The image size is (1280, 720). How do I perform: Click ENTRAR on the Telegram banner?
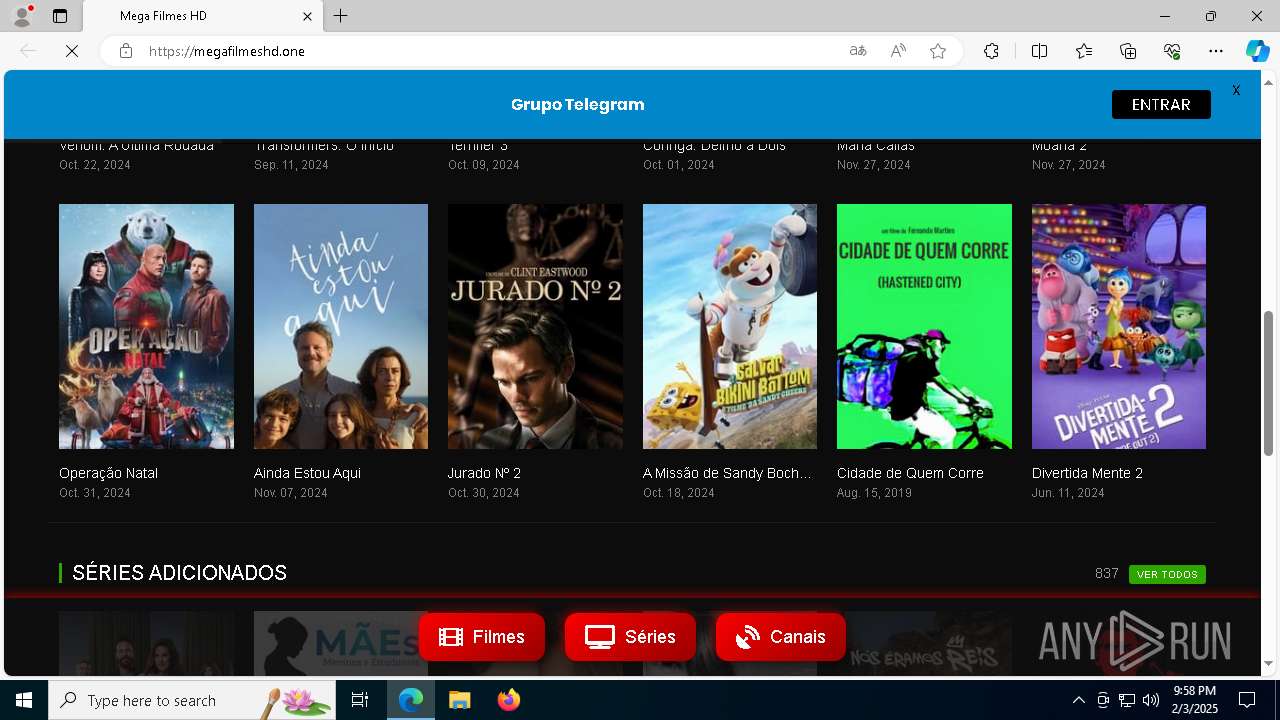pyautogui.click(x=1161, y=104)
